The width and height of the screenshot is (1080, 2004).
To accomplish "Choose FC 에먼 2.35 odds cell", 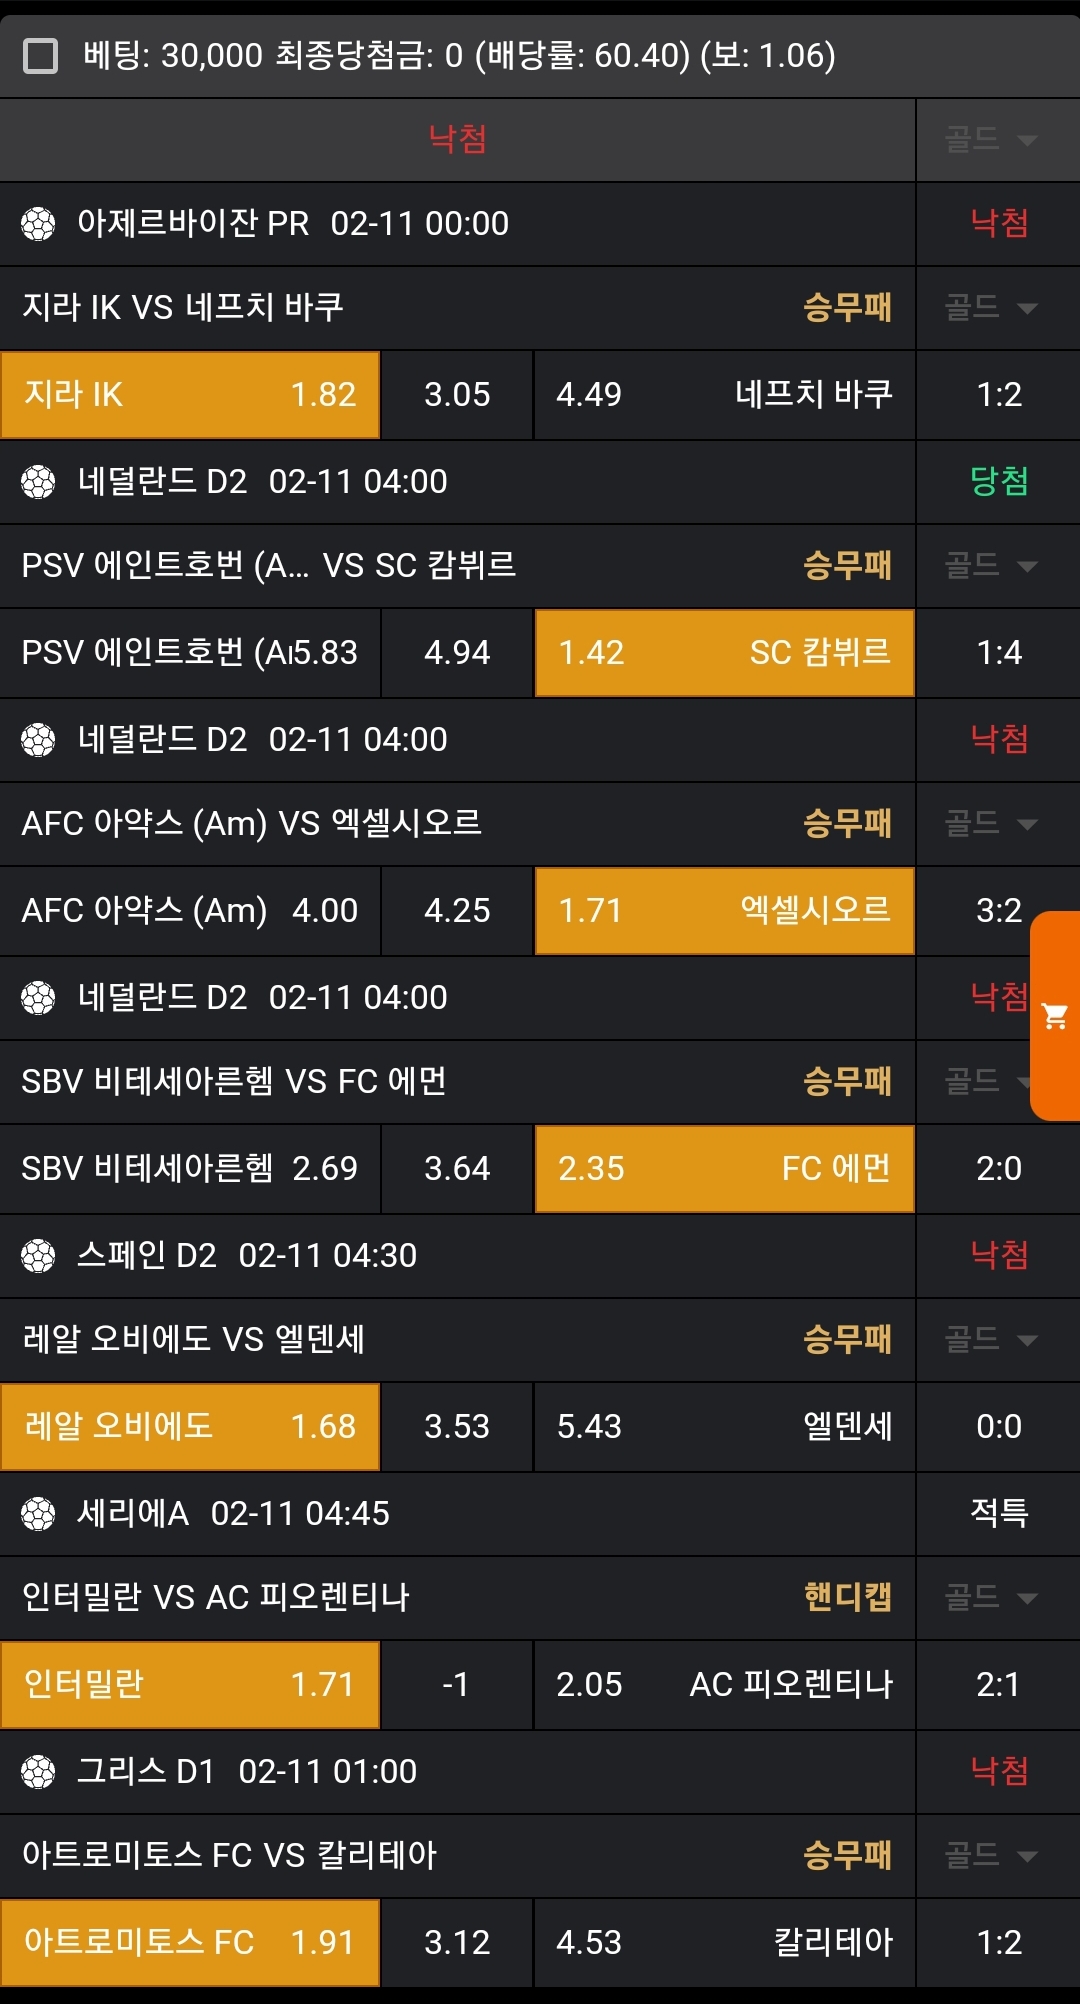I will click(x=724, y=1169).
